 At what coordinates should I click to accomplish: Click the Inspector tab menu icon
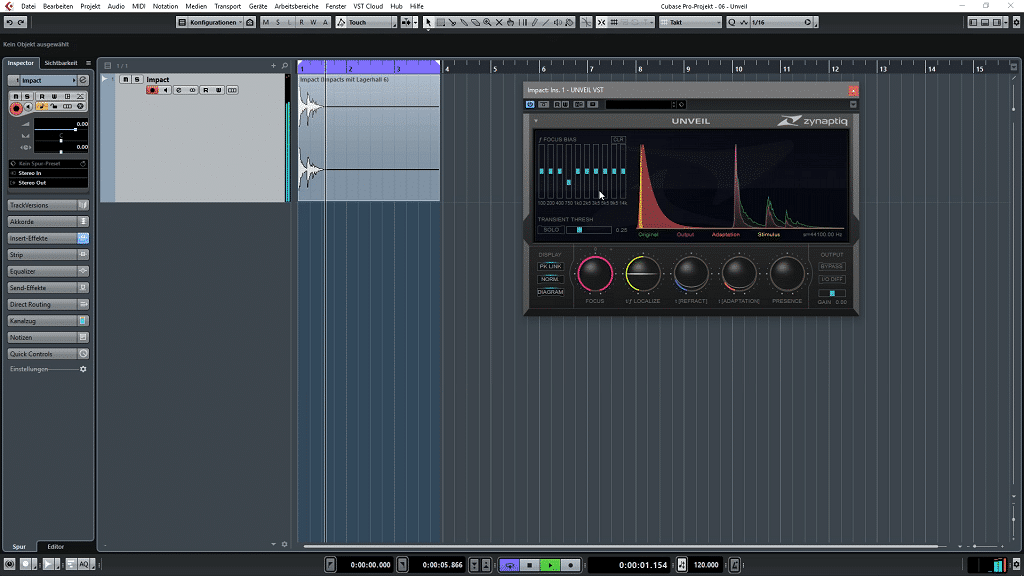[x=88, y=63]
